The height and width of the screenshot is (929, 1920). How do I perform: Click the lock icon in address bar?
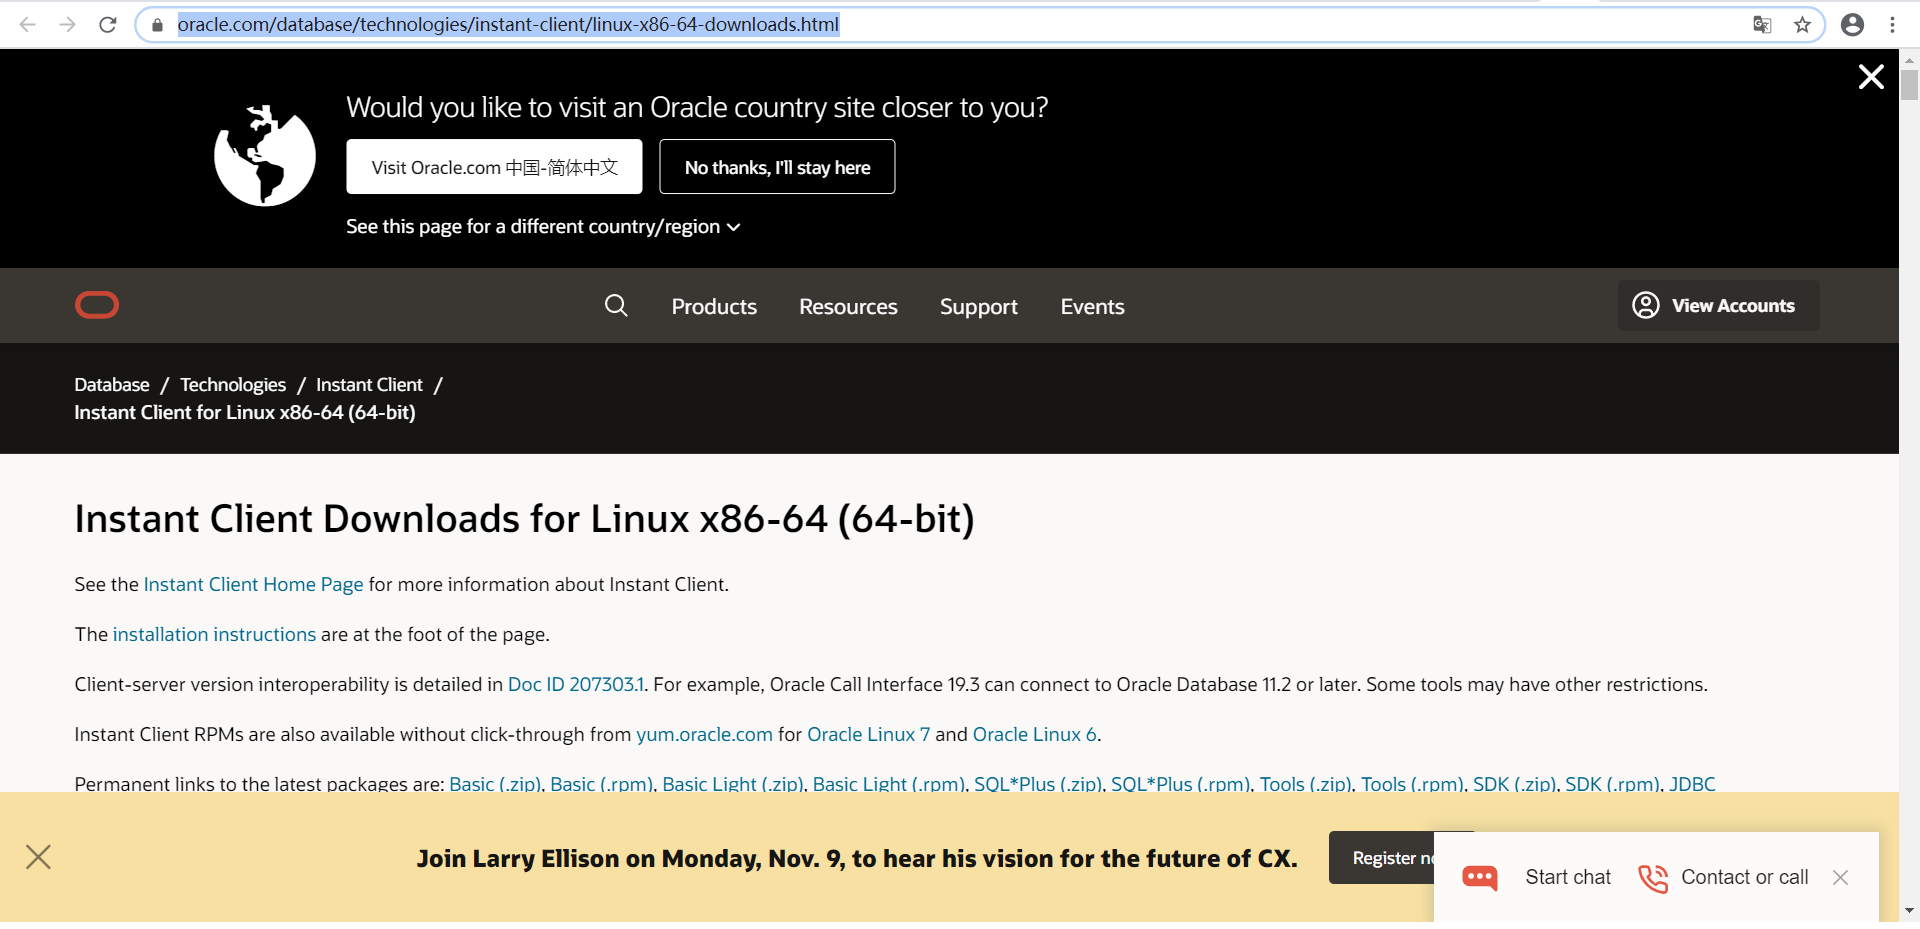click(x=157, y=25)
